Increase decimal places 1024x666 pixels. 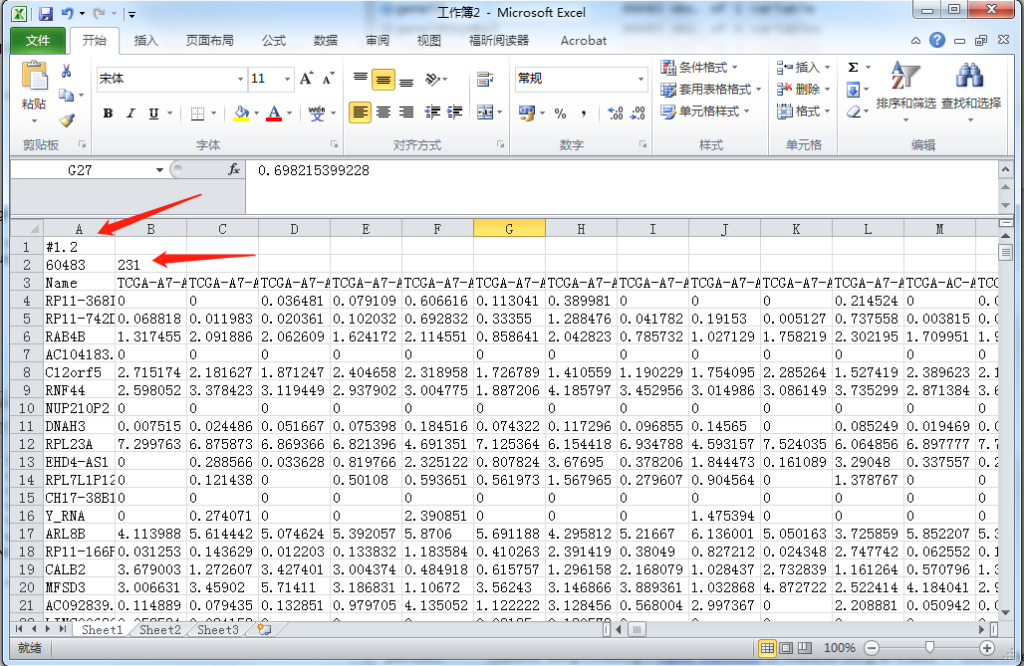[615, 113]
